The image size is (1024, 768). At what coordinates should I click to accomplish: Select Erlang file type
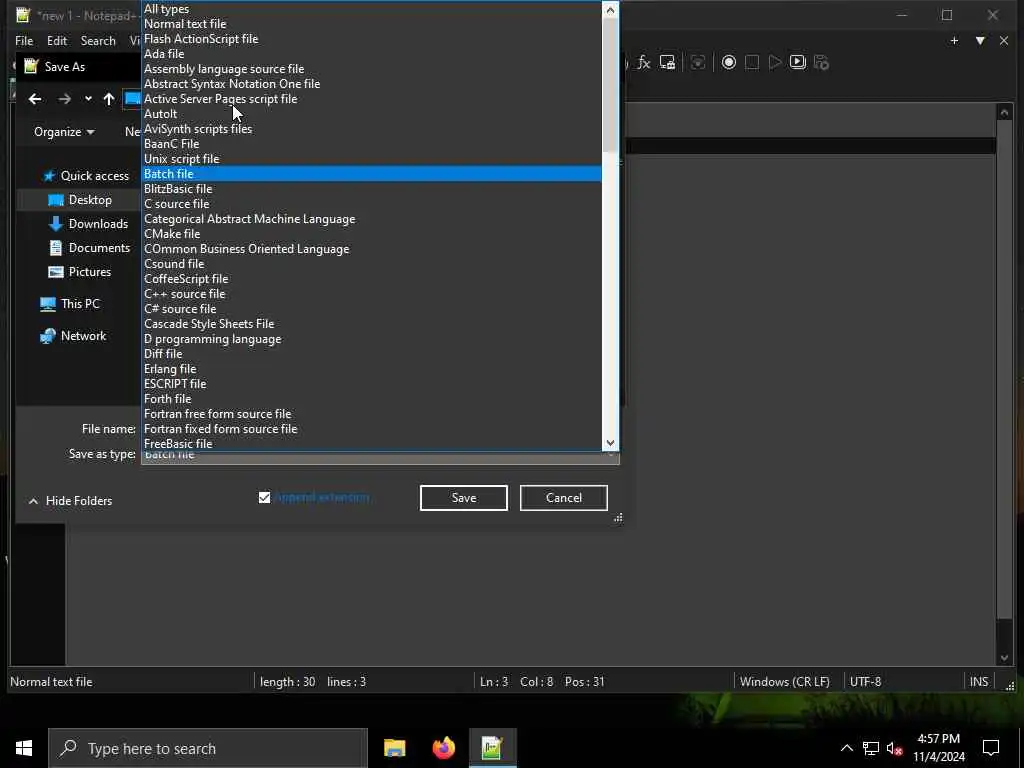[372, 369]
